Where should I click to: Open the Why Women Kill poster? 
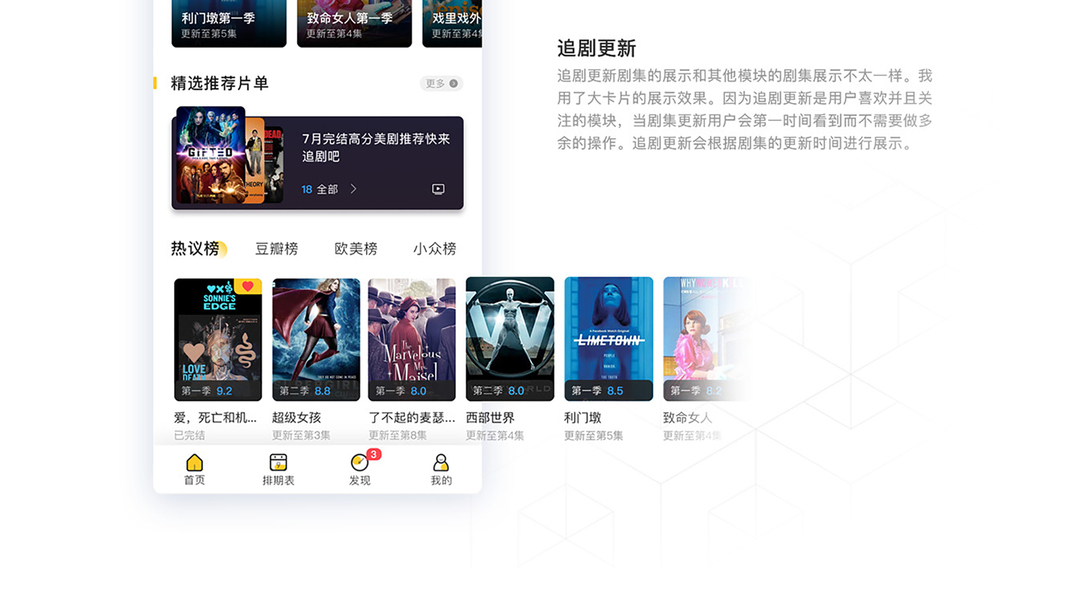tap(706, 339)
